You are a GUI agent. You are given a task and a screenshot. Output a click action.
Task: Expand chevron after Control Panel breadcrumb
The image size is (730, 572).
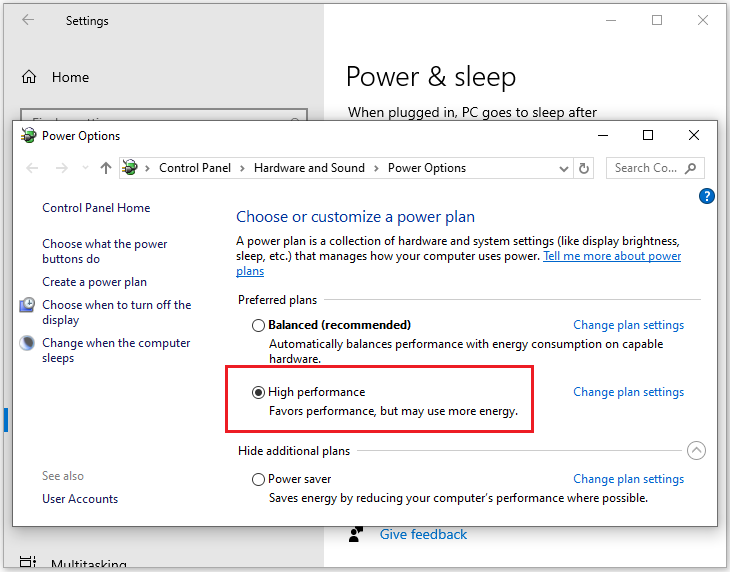pyautogui.click(x=242, y=168)
